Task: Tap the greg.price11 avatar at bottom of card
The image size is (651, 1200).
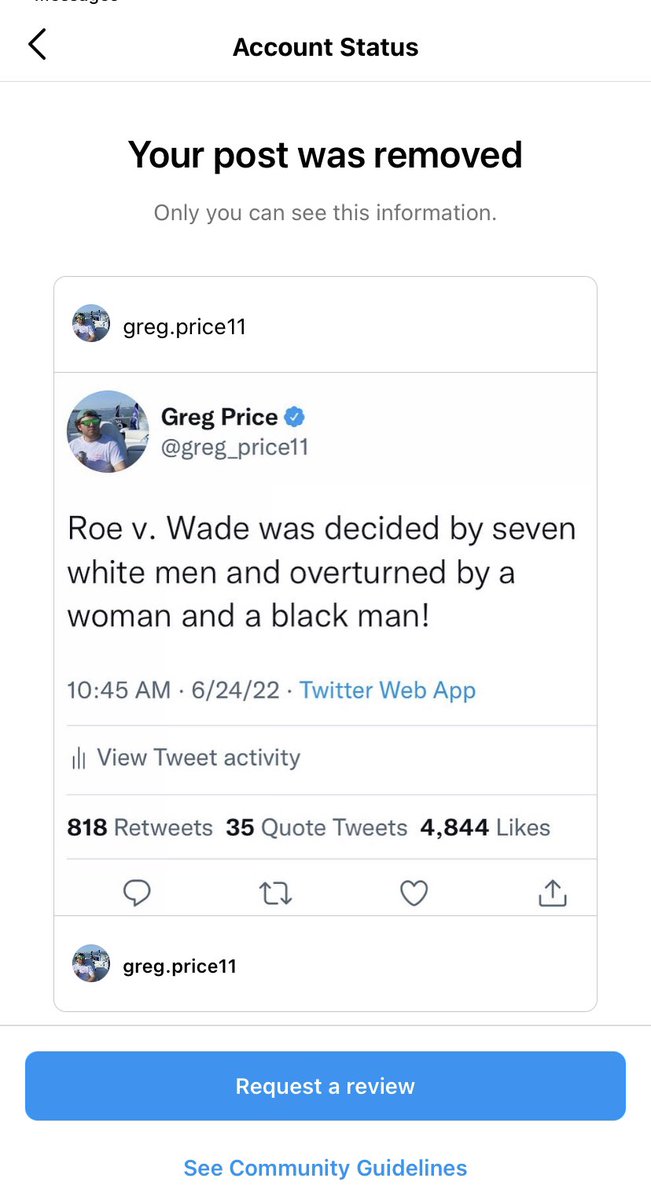Action: click(x=91, y=965)
